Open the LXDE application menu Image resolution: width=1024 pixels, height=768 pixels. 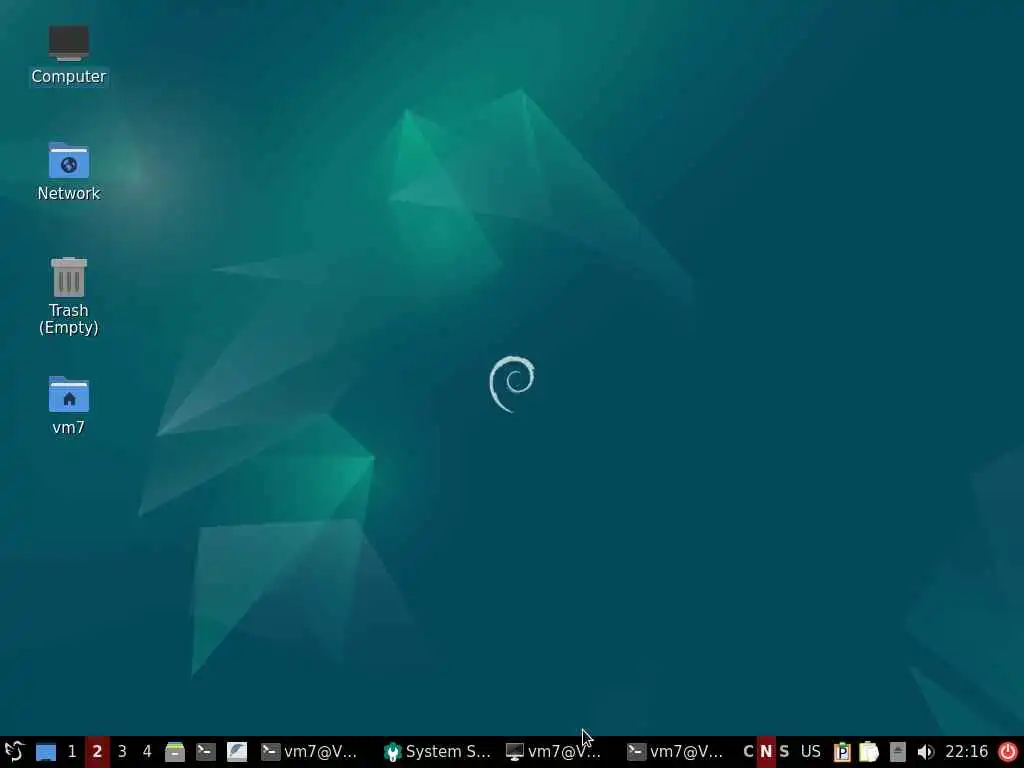(x=14, y=752)
